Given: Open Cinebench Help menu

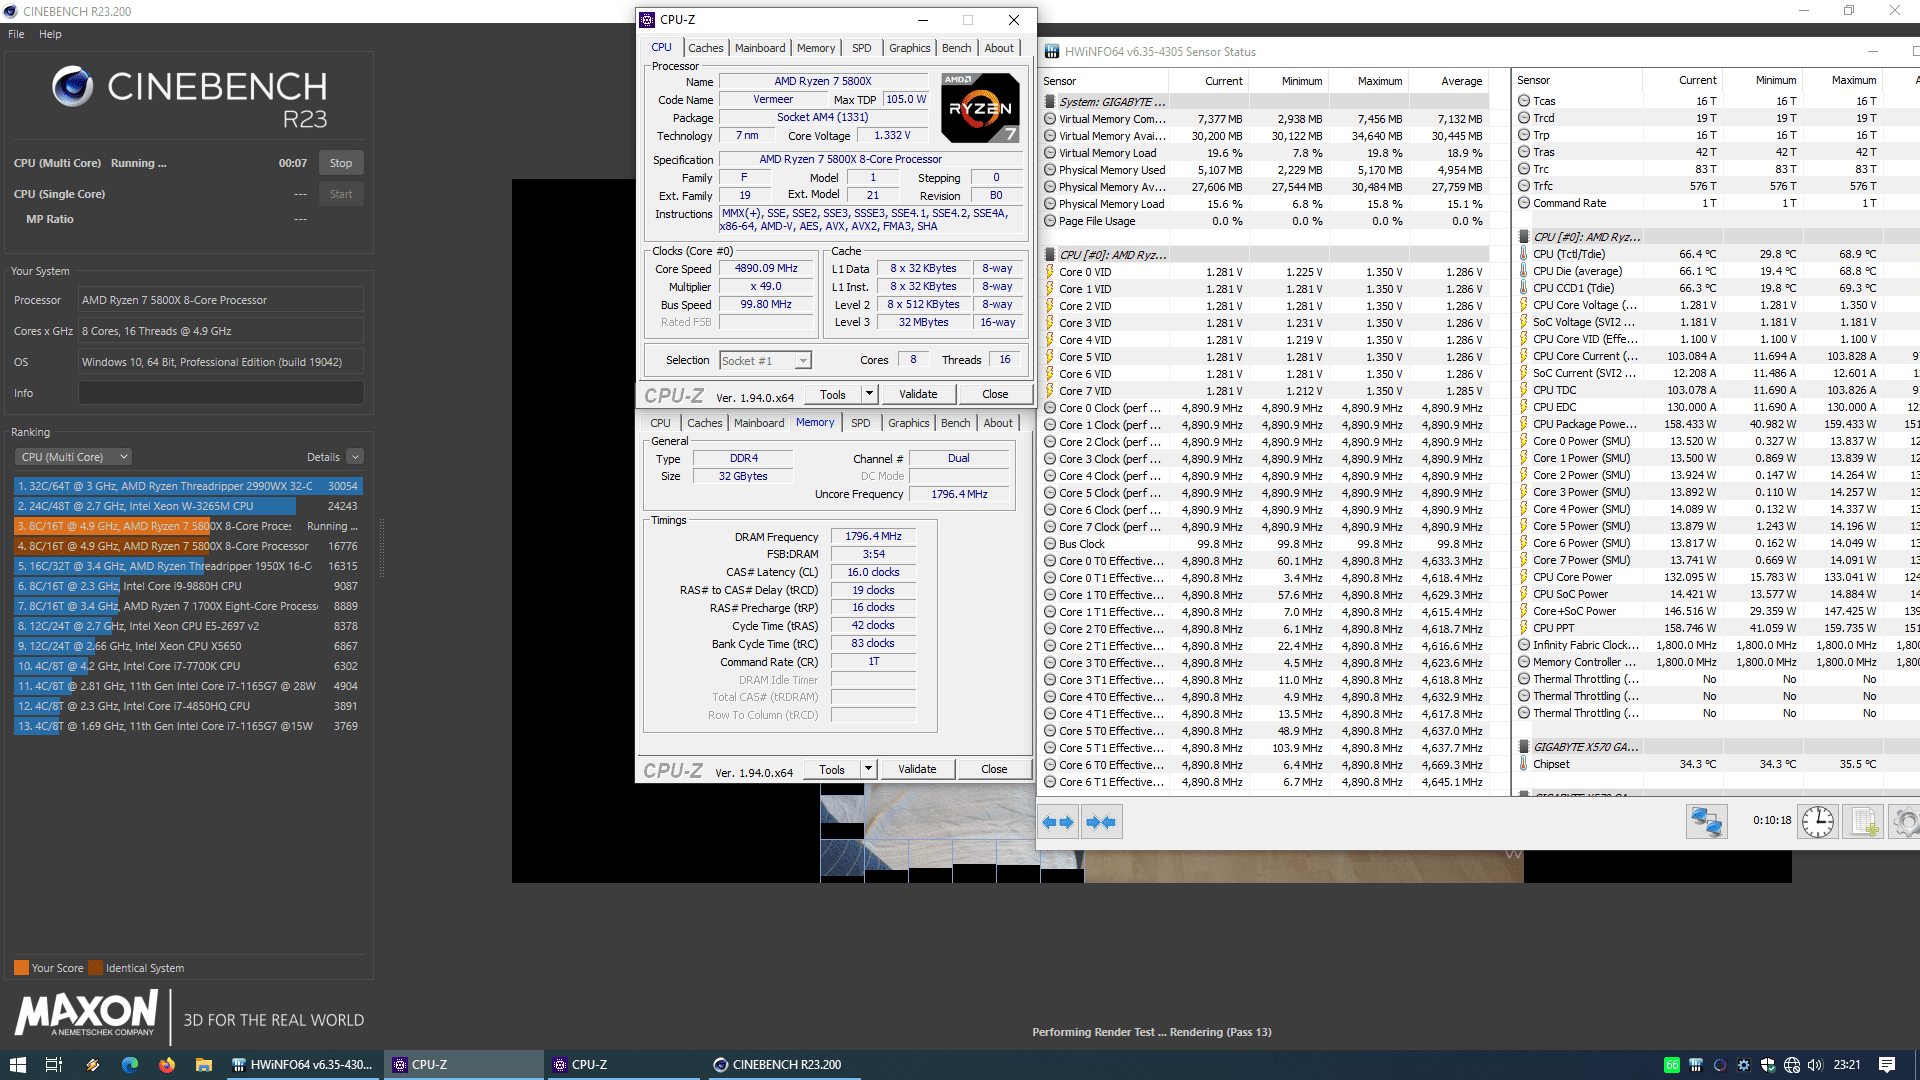Looking at the screenshot, I should [x=50, y=34].
